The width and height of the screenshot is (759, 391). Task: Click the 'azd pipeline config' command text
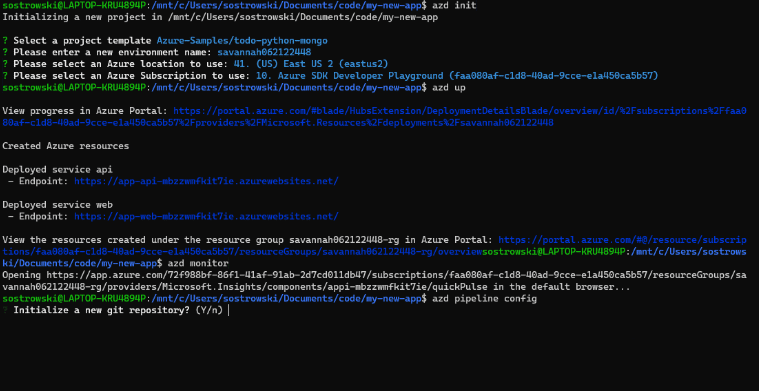(x=485, y=299)
